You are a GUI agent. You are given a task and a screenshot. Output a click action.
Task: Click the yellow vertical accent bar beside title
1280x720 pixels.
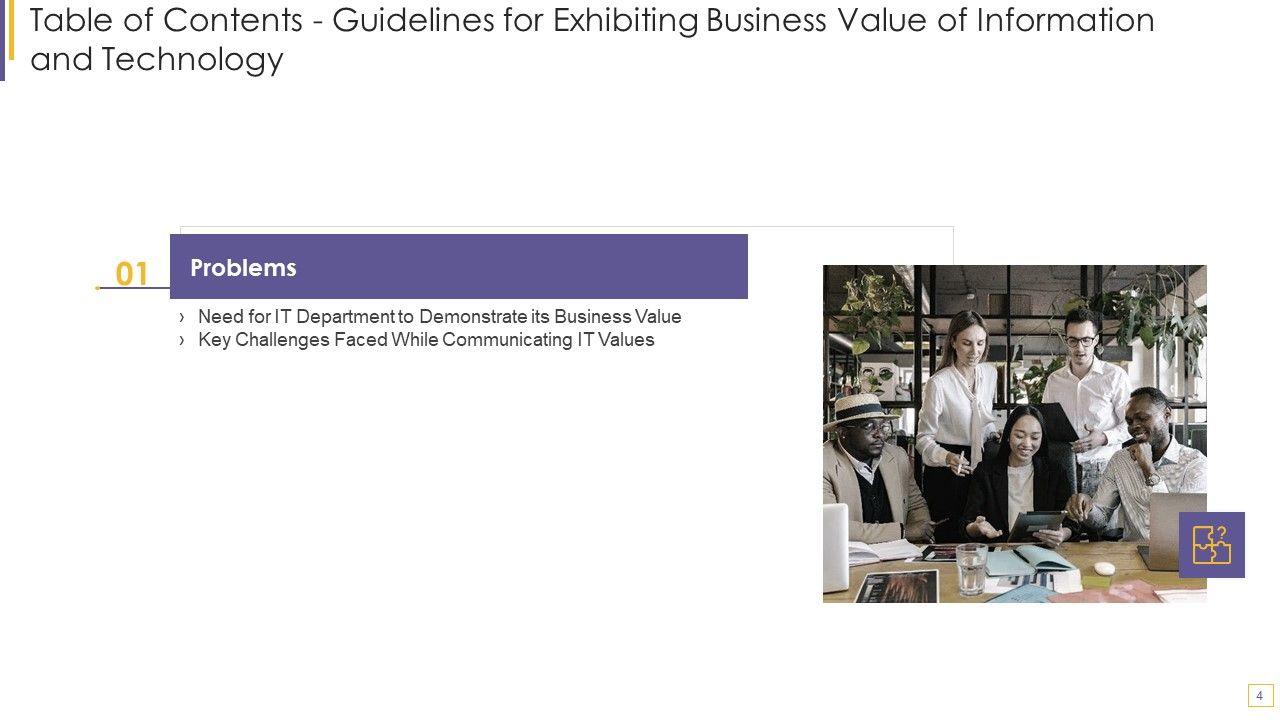(11, 30)
